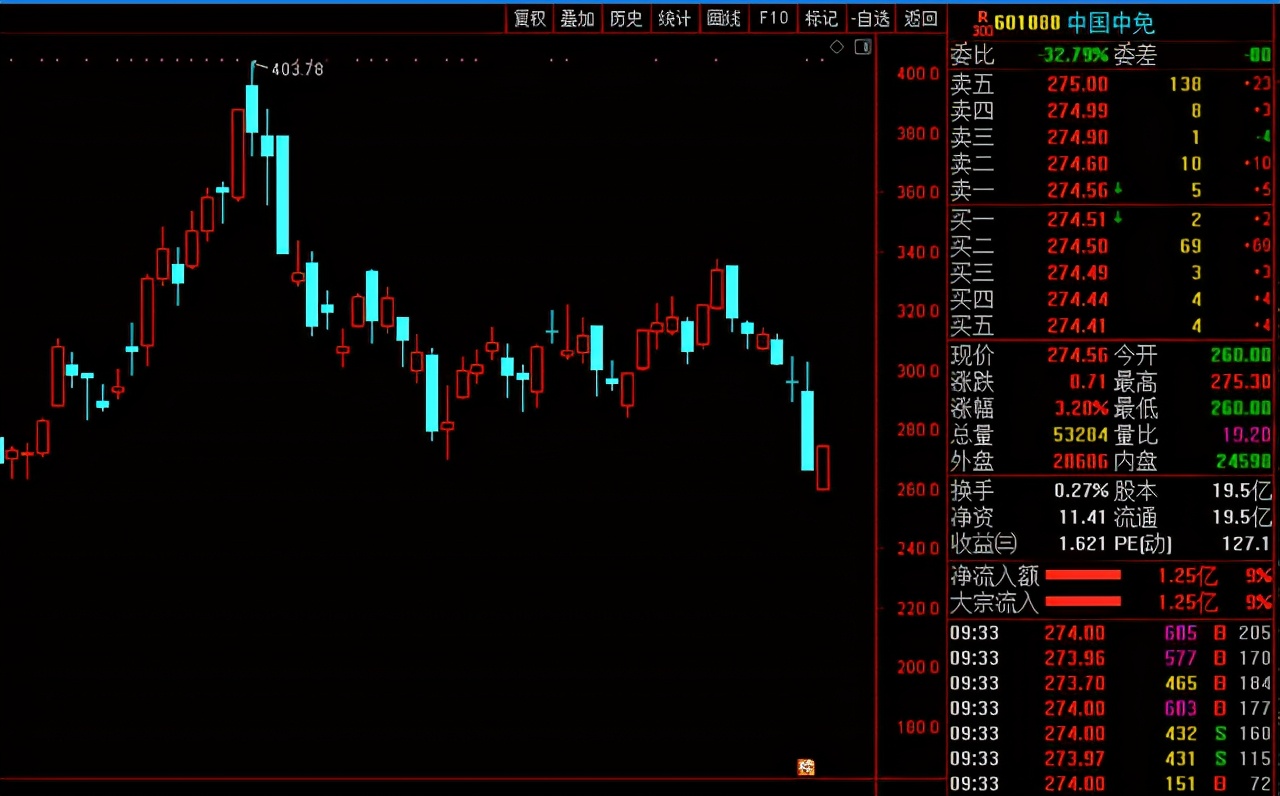Click the trade row with volume 151
The height and width of the screenshot is (796, 1280).
pos(1110,784)
